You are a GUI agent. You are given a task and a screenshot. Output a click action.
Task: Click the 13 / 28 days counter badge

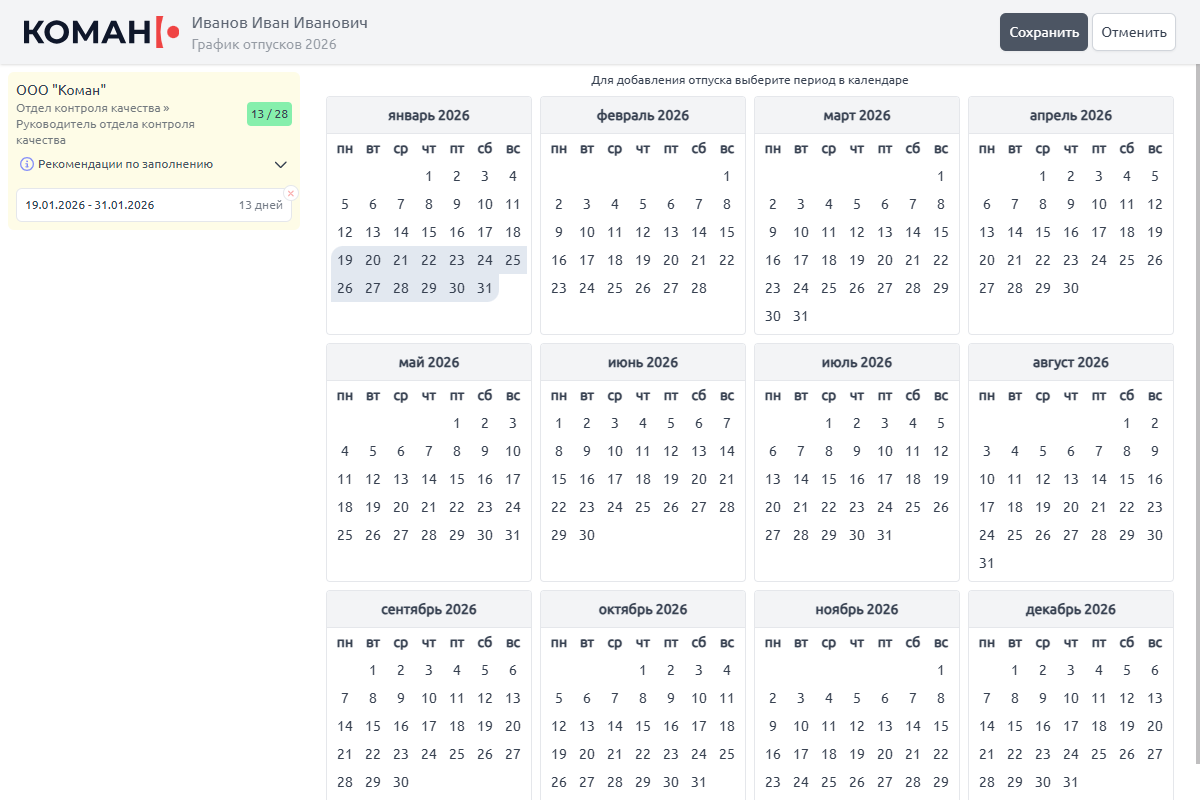point(269,114)
